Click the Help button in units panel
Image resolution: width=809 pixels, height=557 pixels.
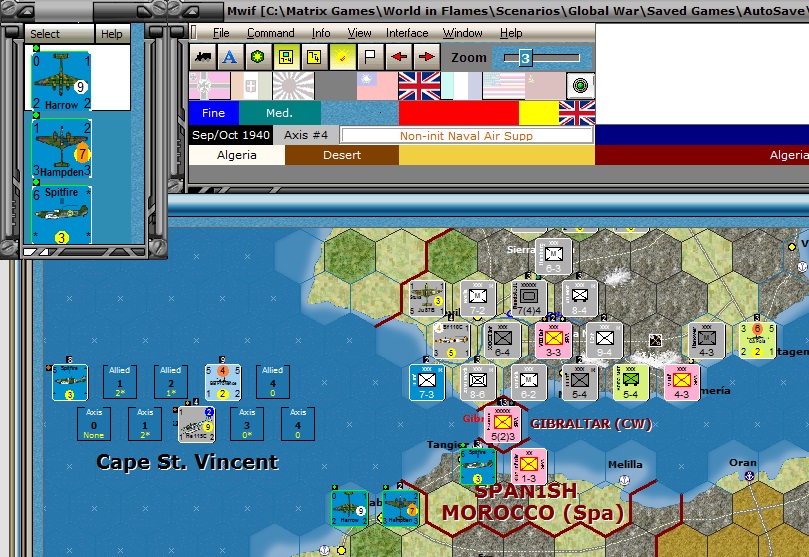tap(112, 34)
